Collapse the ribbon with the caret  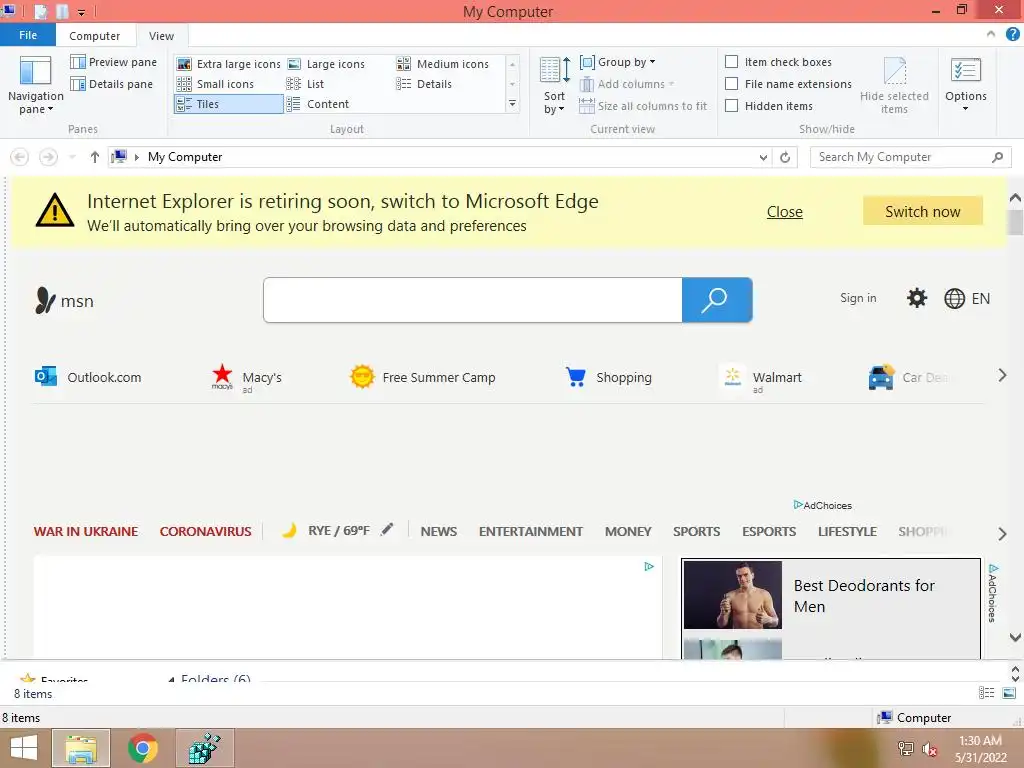click(x=991, y=35)
